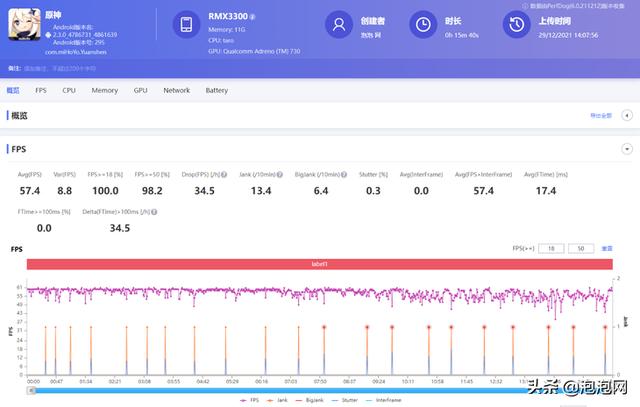Click the package name com.miHoYo.Yuanshen
This screenshot has width=640, height=407.
76,52
